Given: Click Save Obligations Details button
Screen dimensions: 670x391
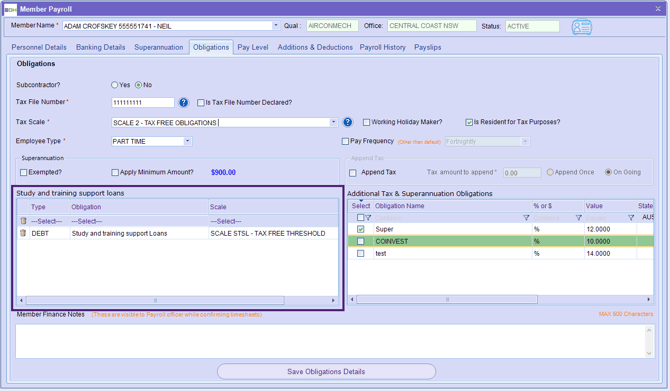Looking at the screenshot, I should pyautogui.click(x=326, y=372).
